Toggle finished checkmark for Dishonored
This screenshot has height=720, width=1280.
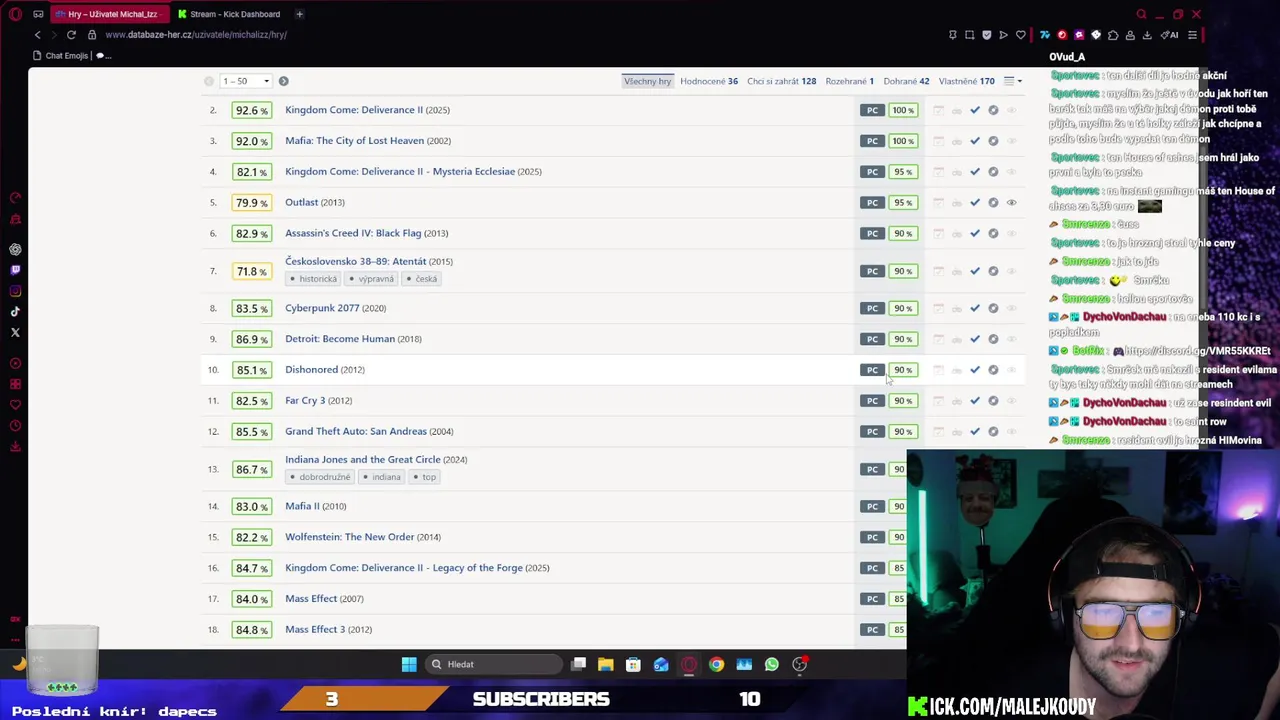tap(975, 370)
